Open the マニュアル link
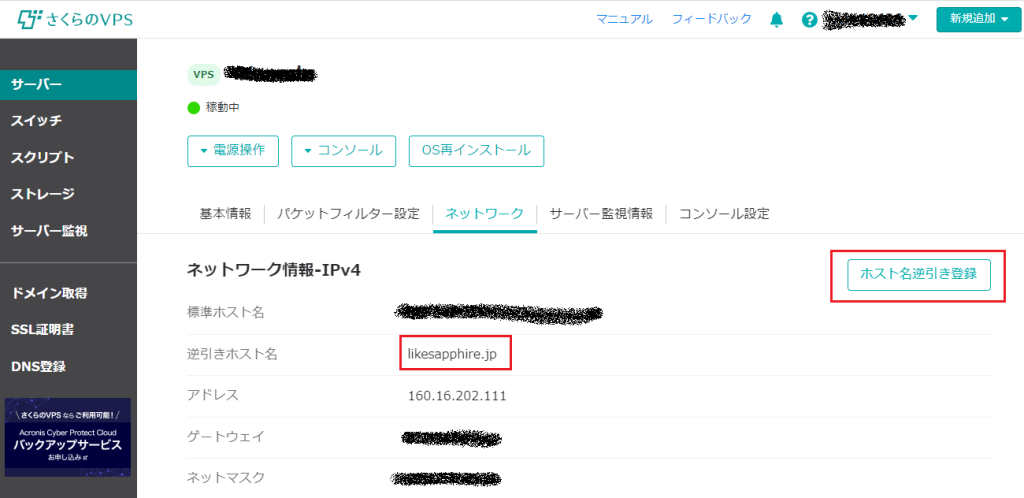The width and height of the screenshot is (1024, 498). 624,19
